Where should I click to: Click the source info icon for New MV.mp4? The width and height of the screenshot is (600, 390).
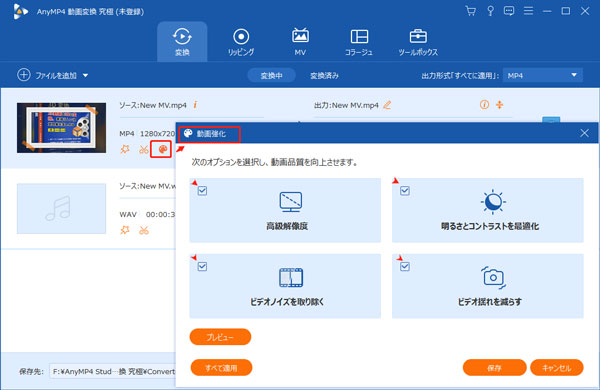coord(195,104)
